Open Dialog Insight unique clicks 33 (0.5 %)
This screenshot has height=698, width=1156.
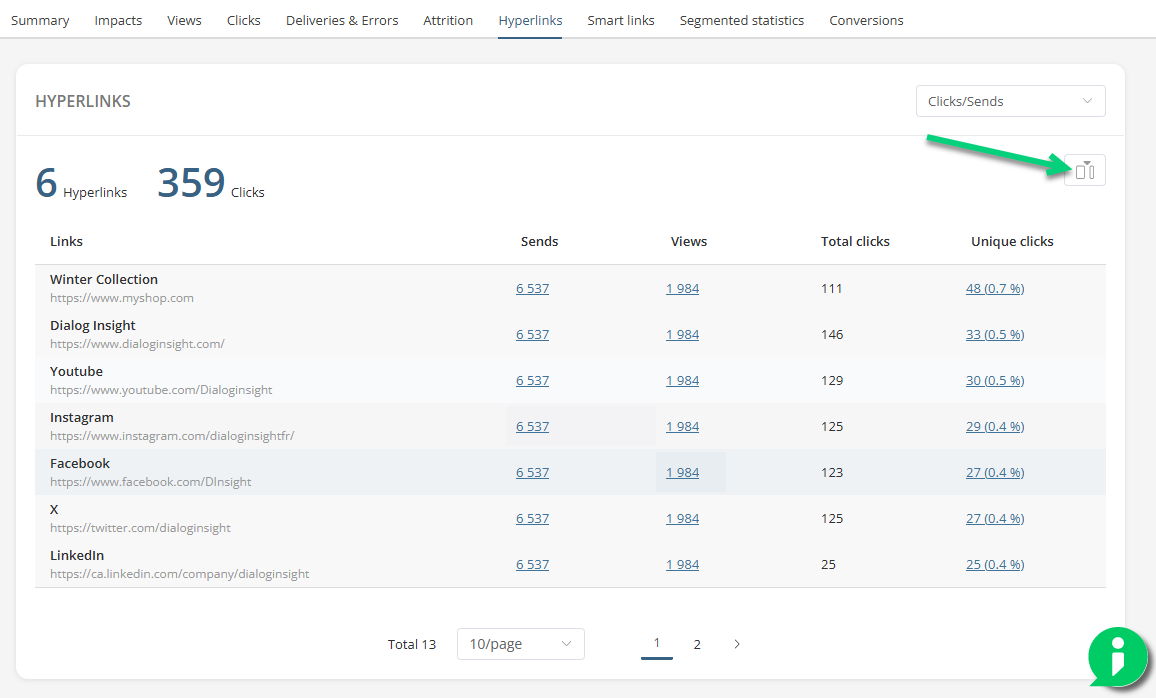coord(995,335)
